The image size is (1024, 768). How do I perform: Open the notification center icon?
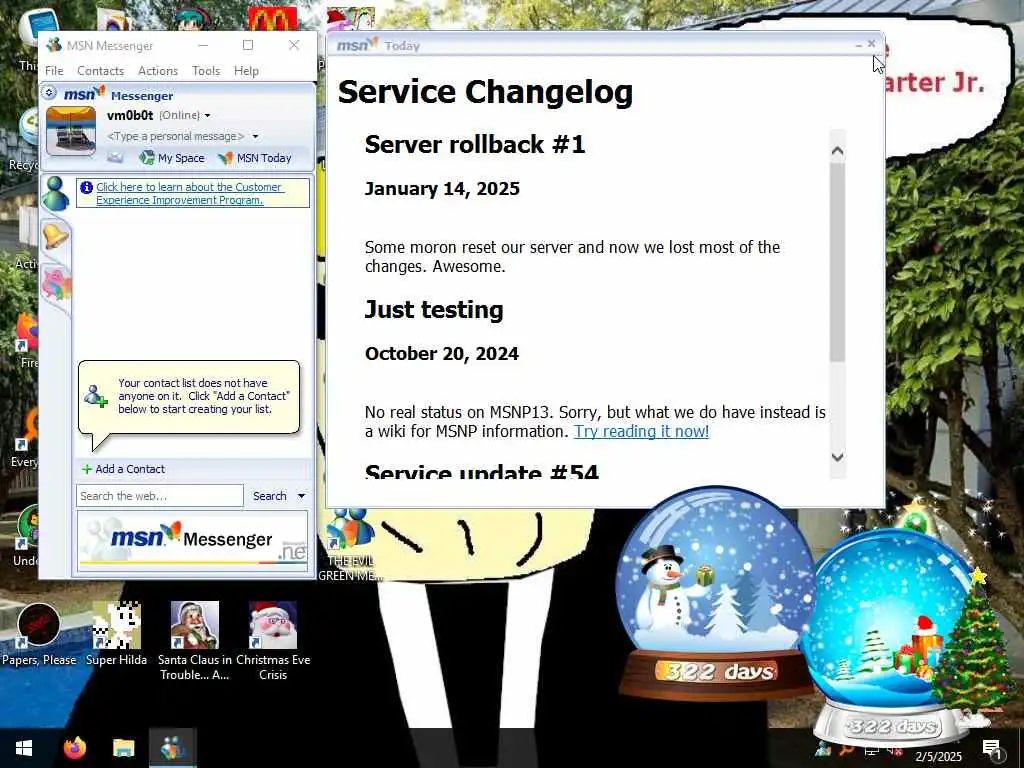tap(991, 748)
